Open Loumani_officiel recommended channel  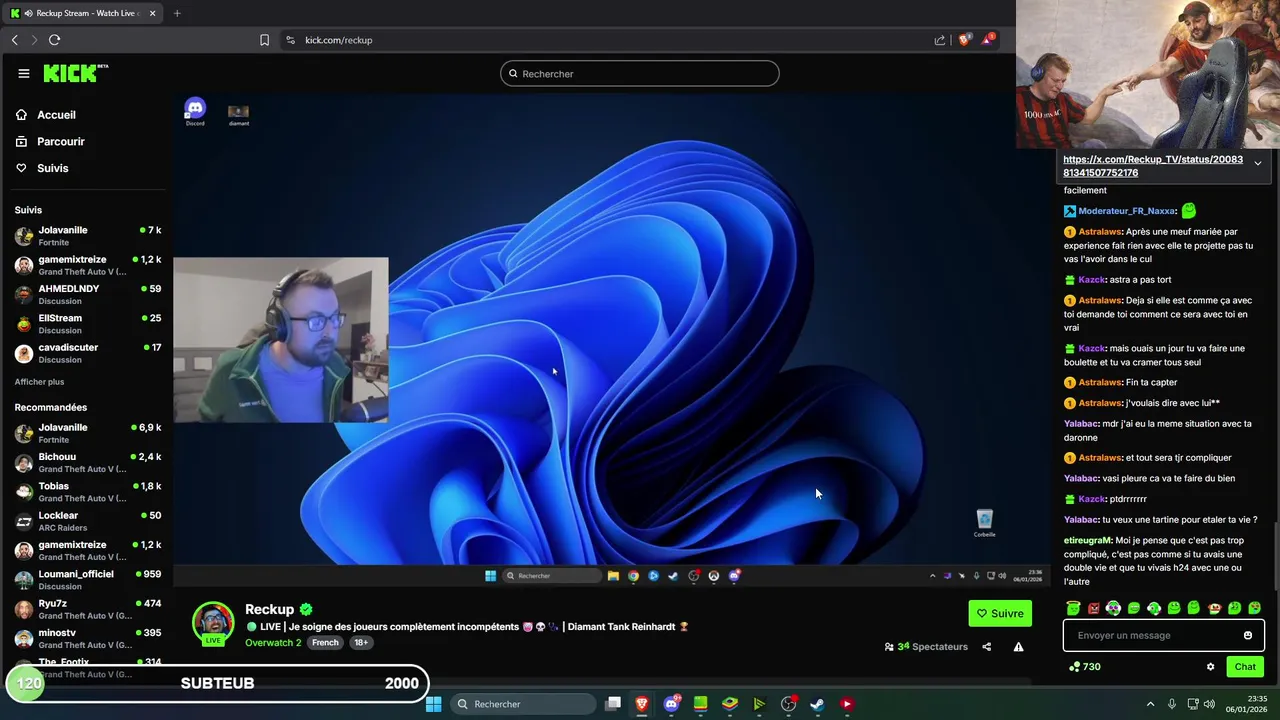(87, 580)
